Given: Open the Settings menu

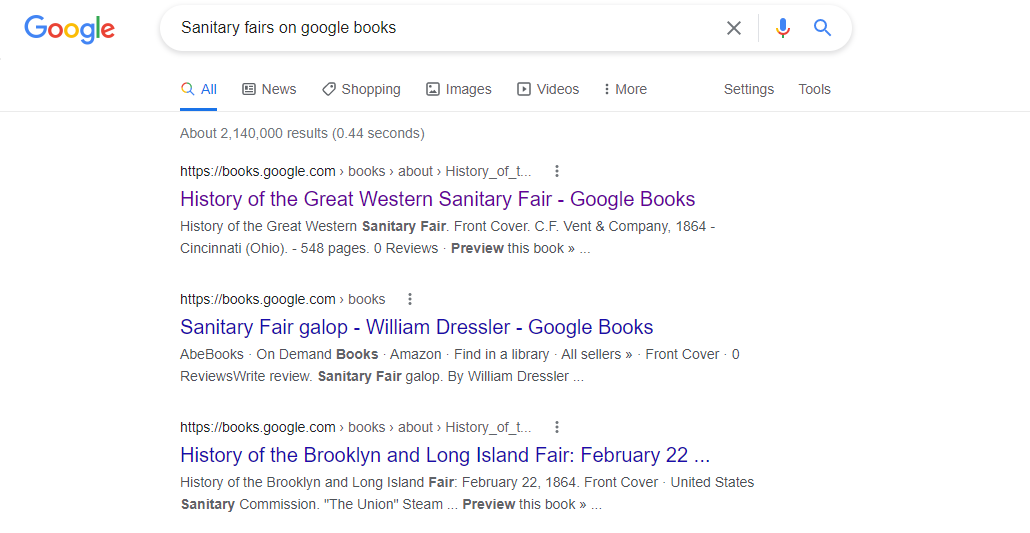Looking at the screenshot, I should pos(749,89).
